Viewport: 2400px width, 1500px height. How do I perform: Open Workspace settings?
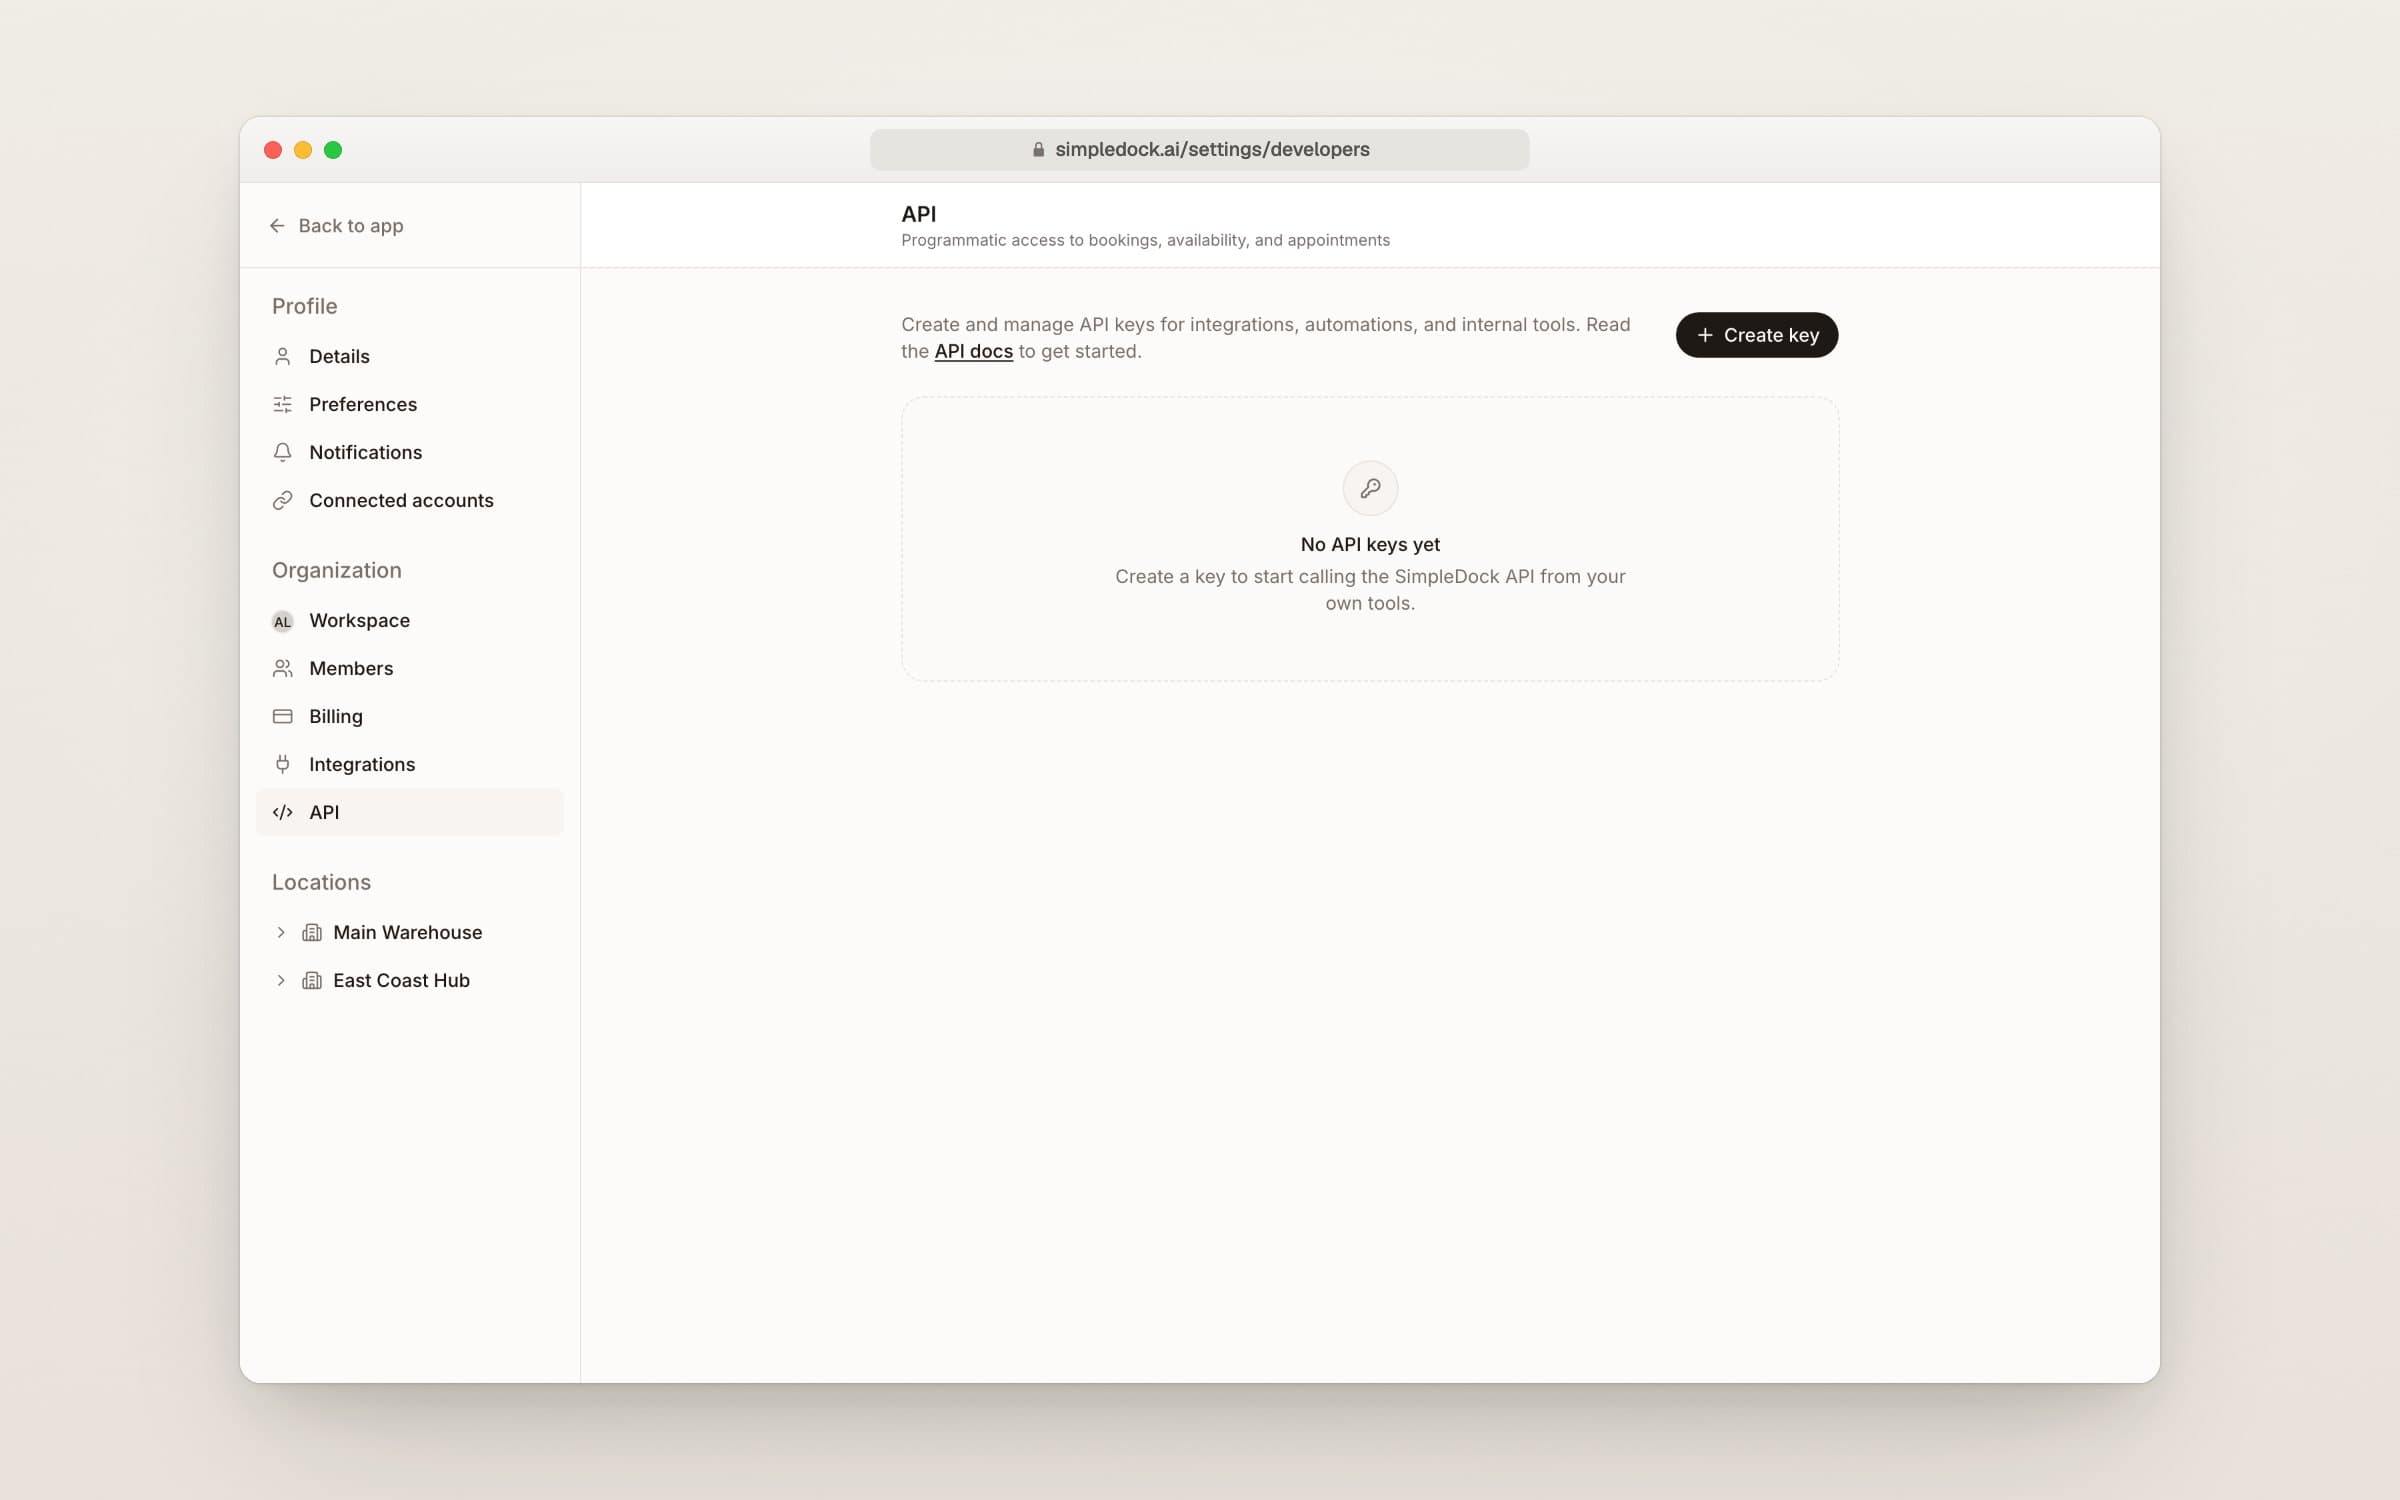[x=410, y=620]
